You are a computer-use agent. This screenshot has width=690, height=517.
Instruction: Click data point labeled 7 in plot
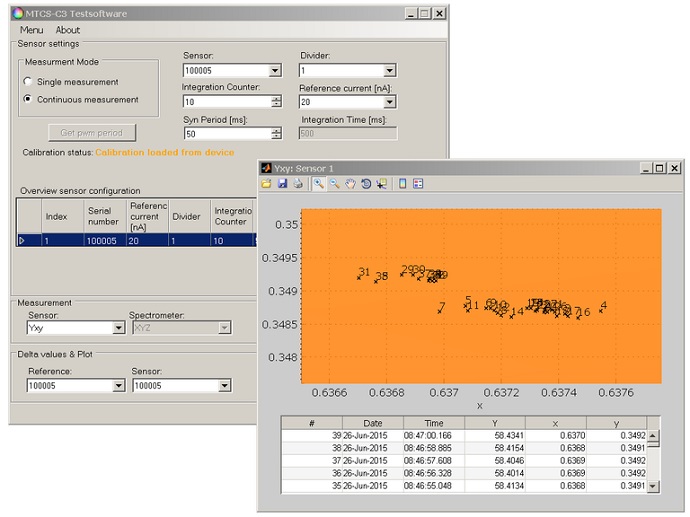click(x=440, y=312)
